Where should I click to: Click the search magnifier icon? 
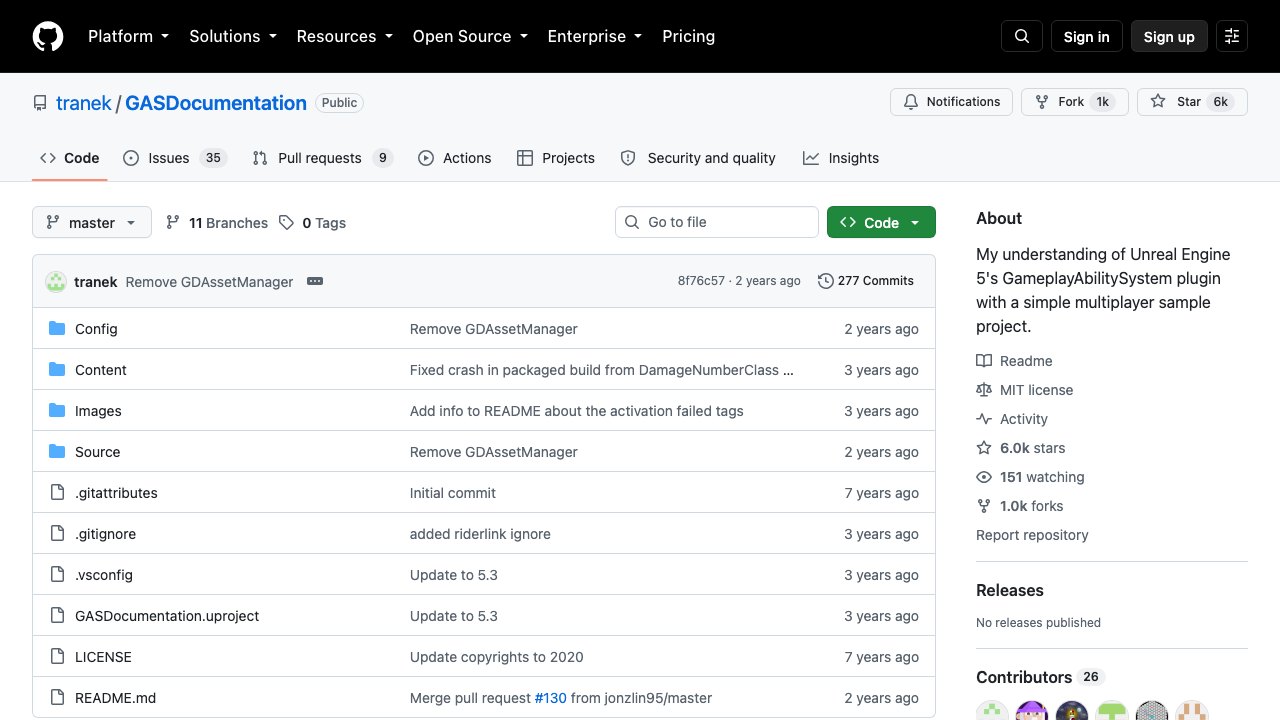(x=1022, y=36)
